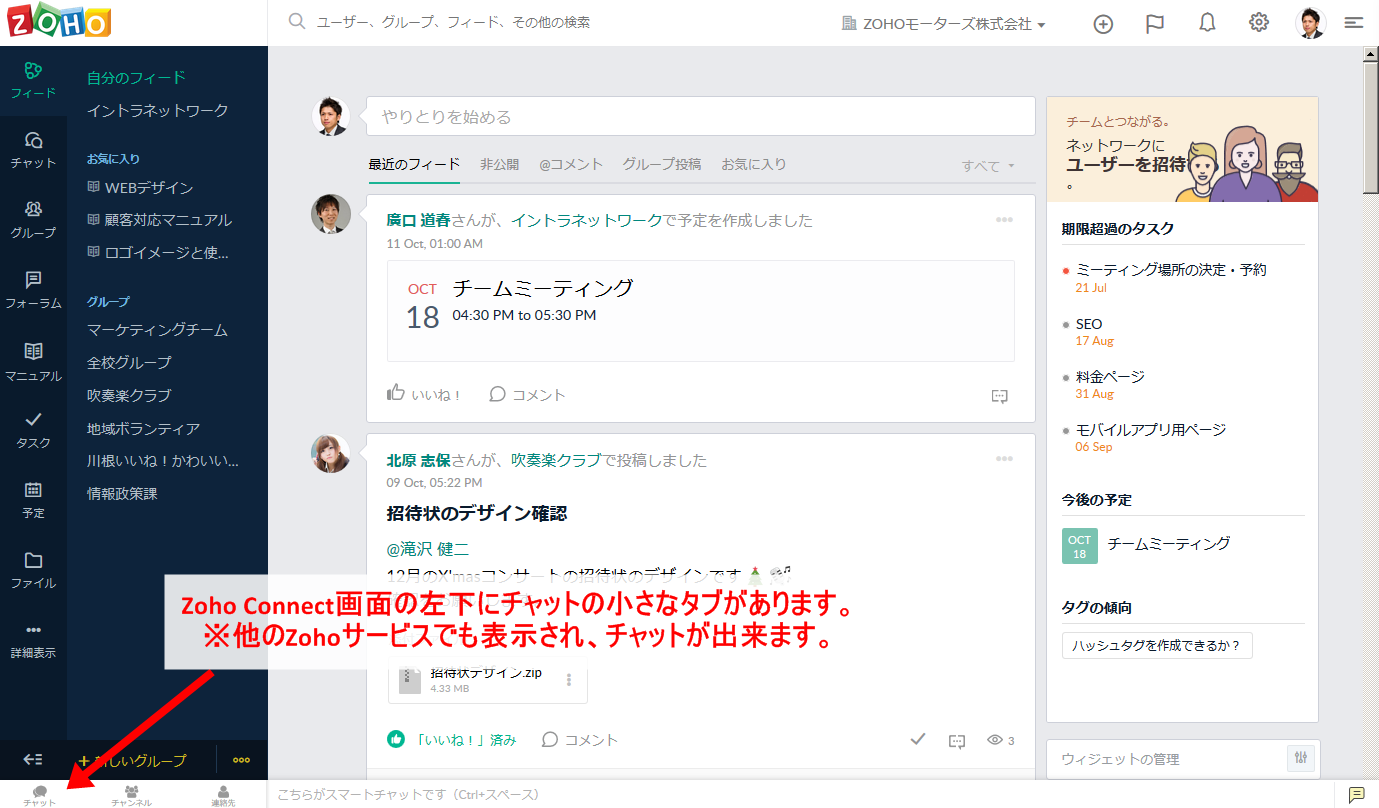Toggle right panel menu lines icon

click(1354, 23)
